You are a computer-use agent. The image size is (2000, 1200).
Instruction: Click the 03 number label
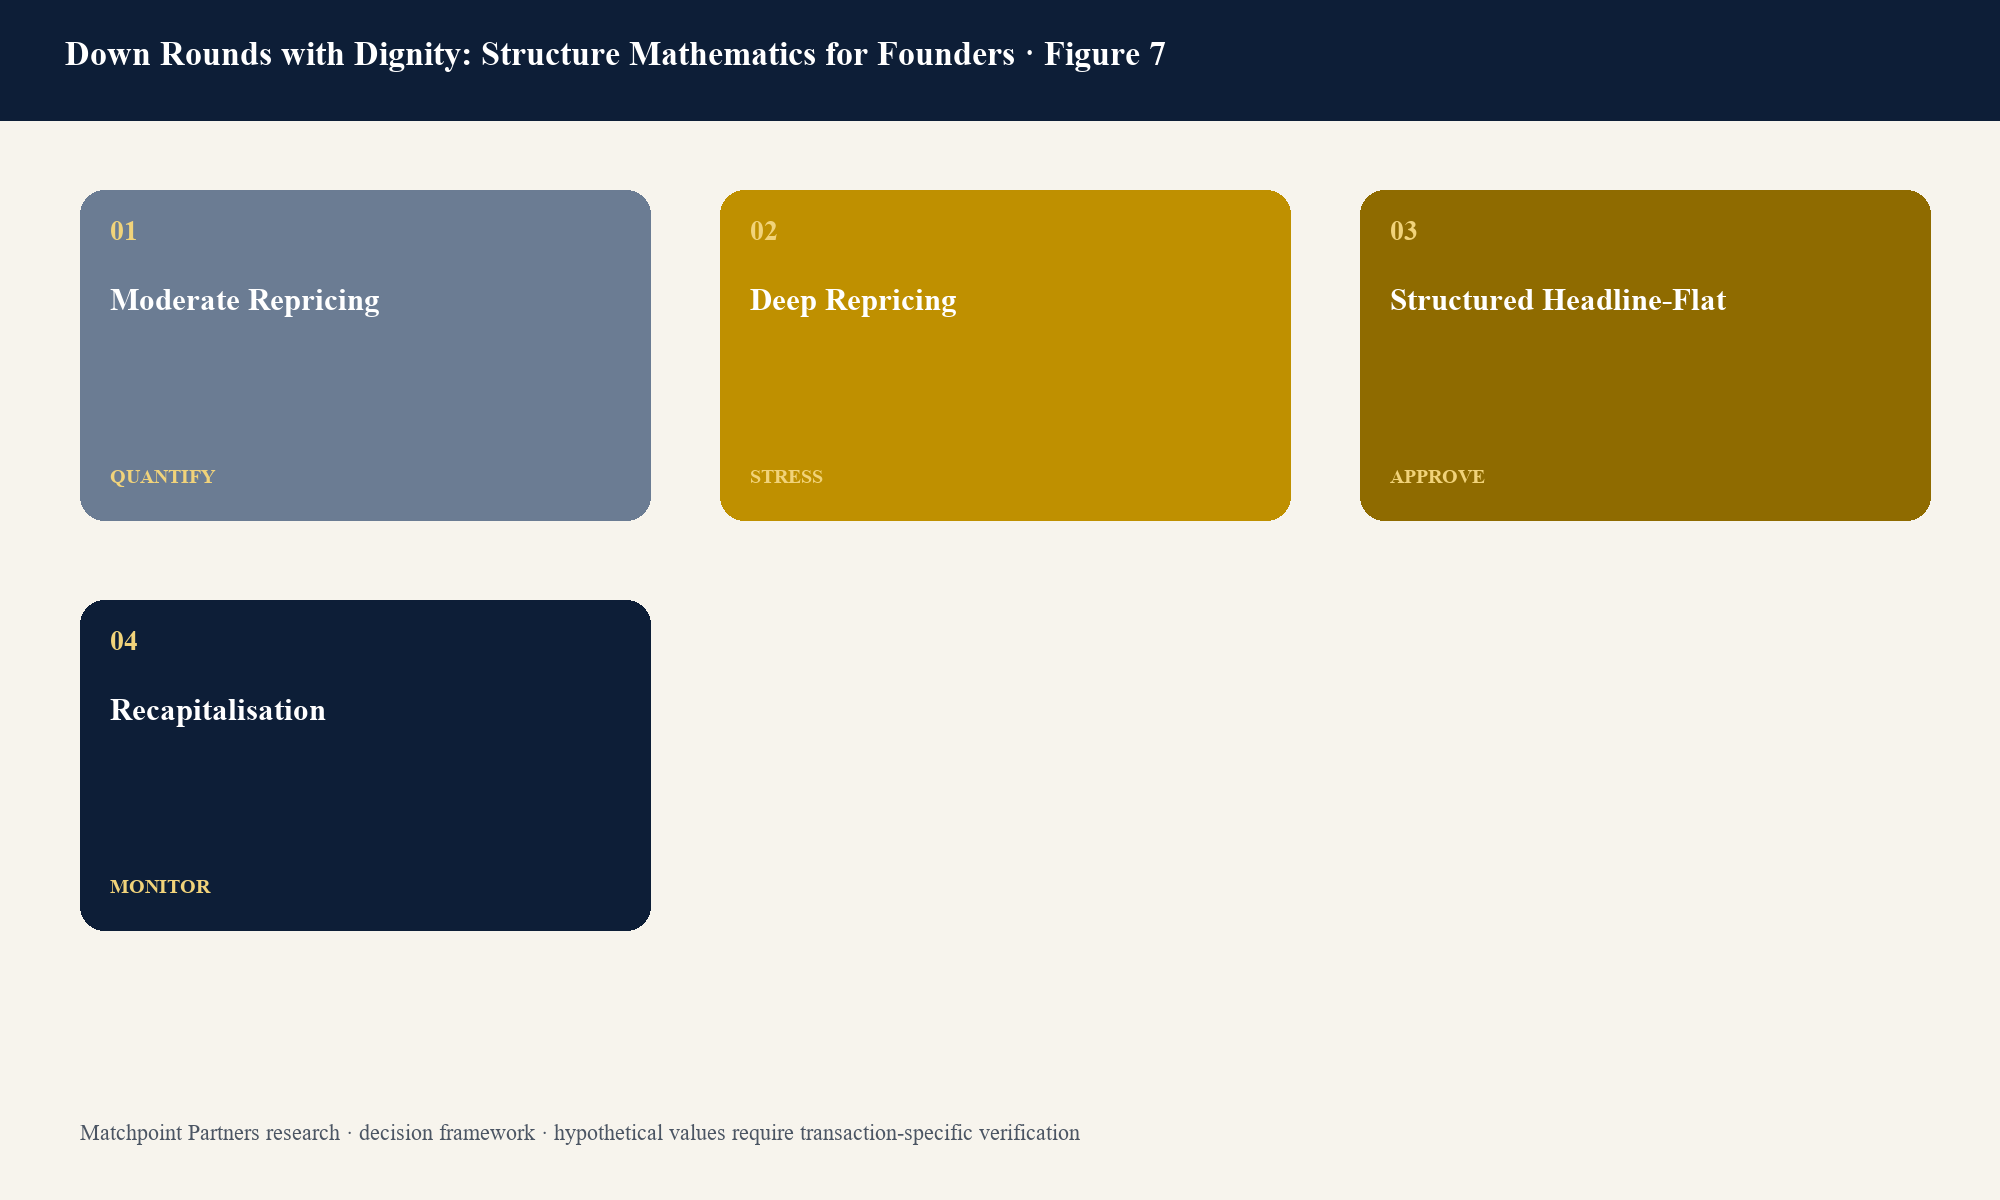1404,231
